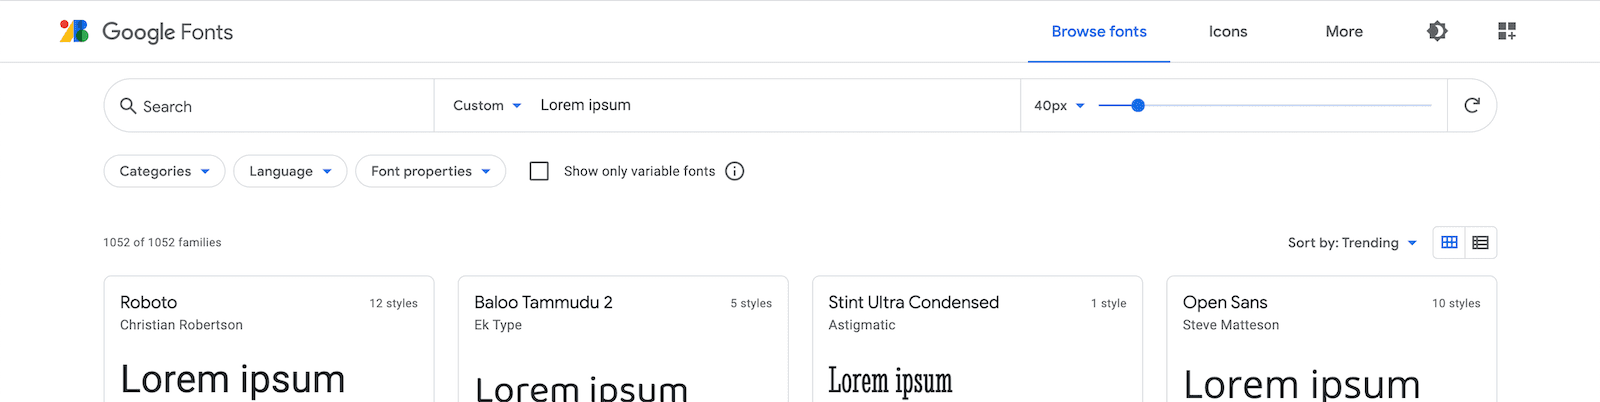Expand the Font properties dropdown
This screenshot has width=1600, height=402.
(431, 171)
